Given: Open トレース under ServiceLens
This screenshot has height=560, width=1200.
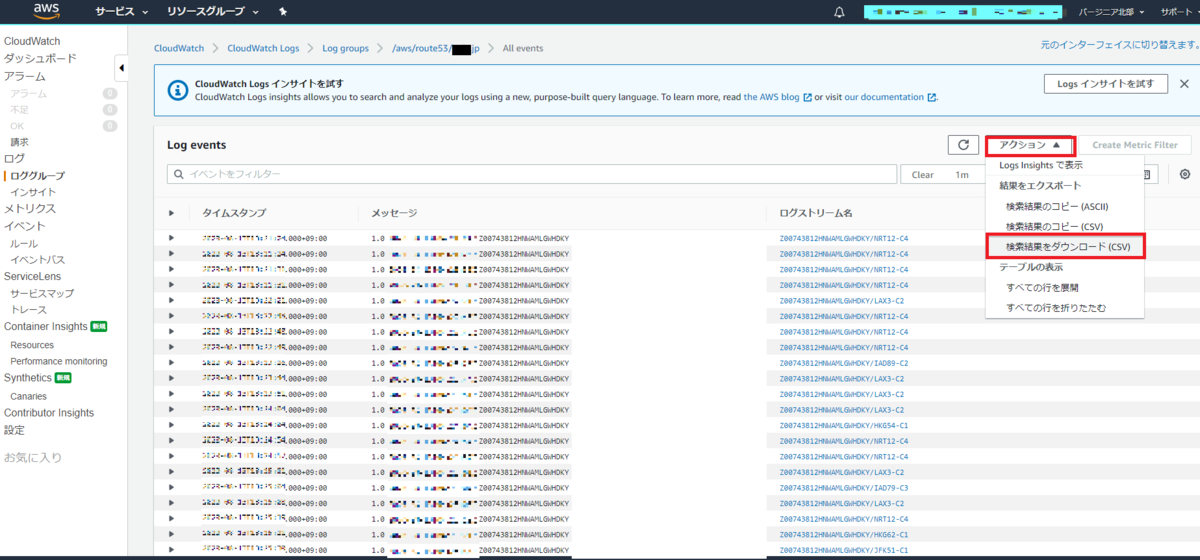Looking at the screenshot, I should coord(28,310).
